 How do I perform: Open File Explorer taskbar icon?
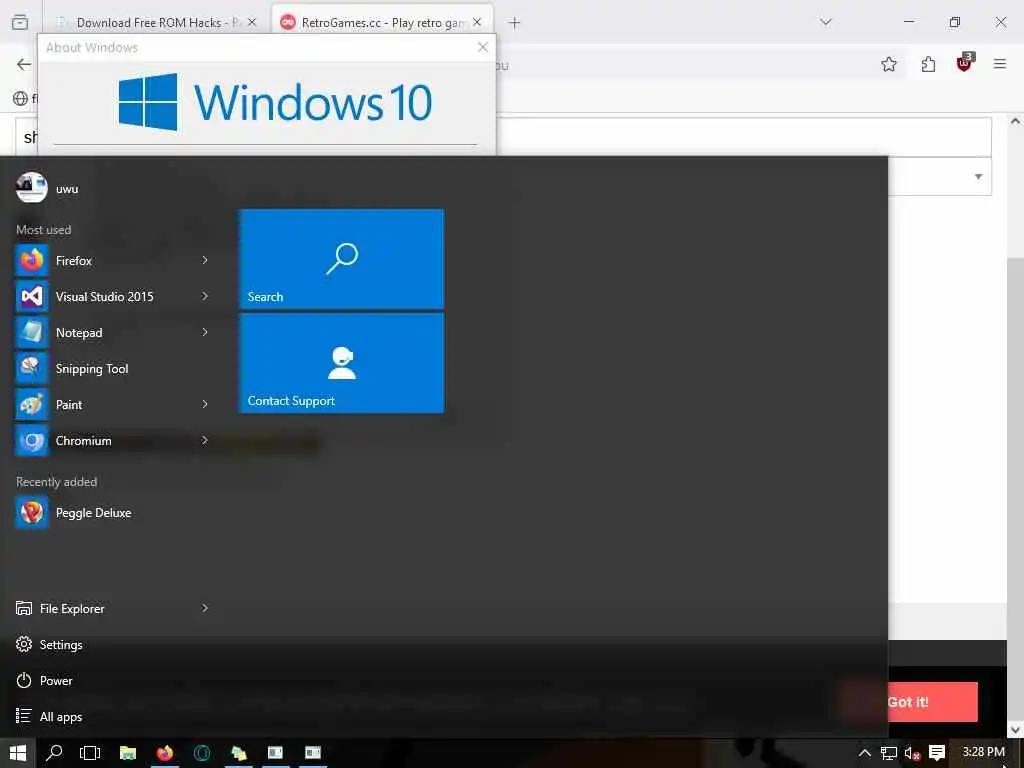[x=128, y=753]
